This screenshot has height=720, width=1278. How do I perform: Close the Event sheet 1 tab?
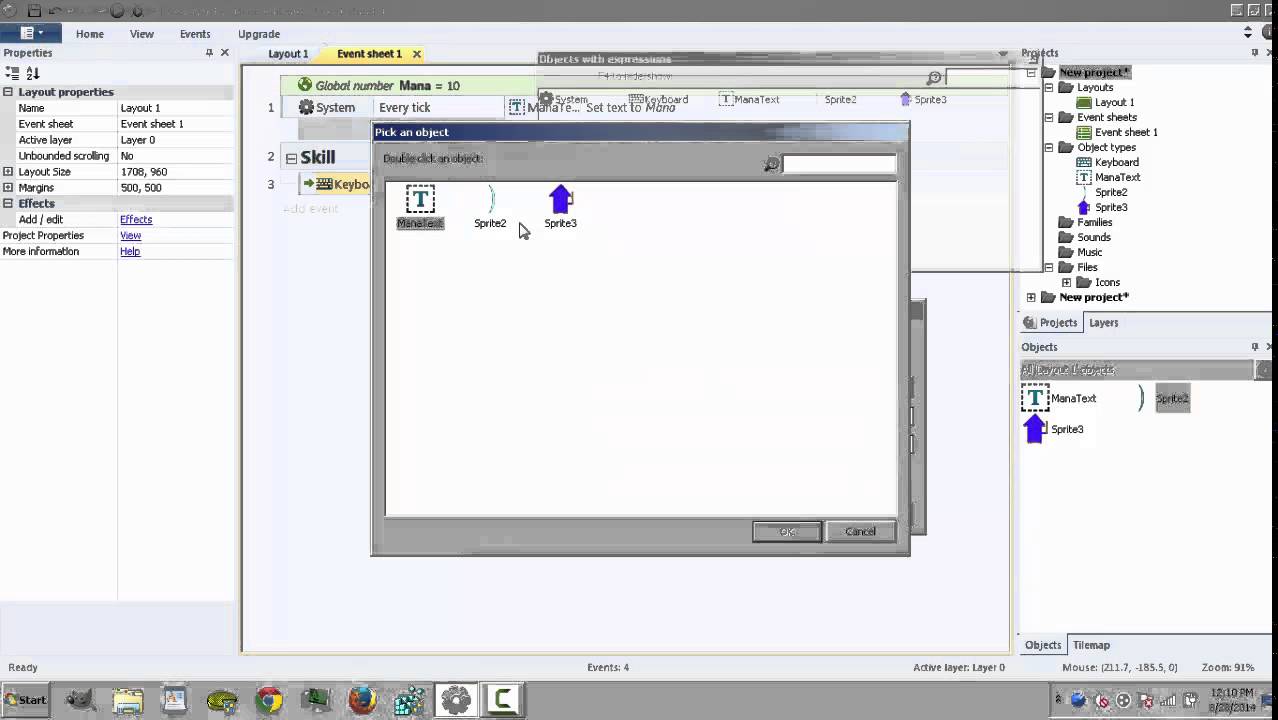tap(417, 54)
